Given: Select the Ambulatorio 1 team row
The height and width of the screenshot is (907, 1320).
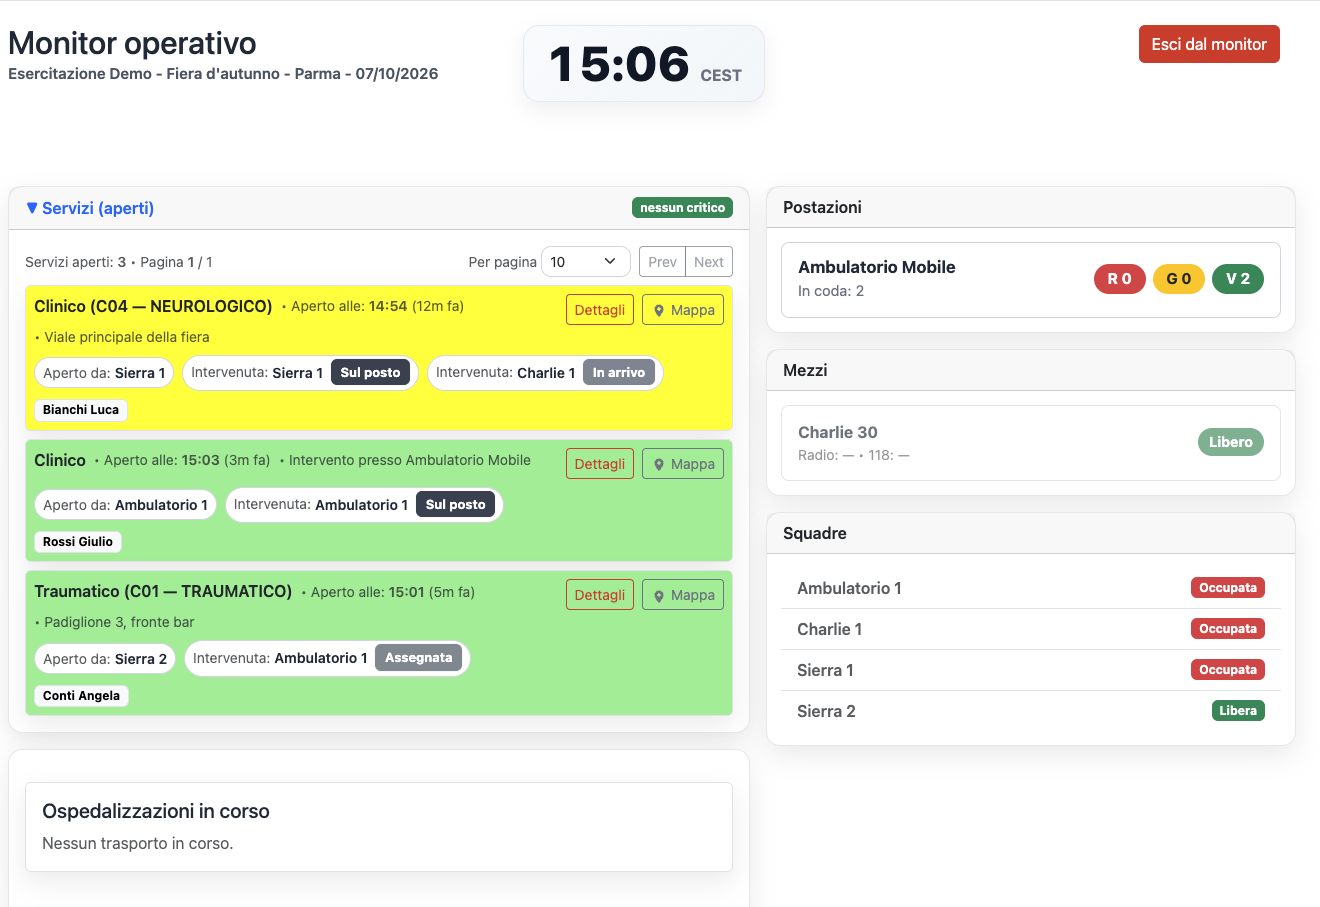Looking at the screenshot, I should coord(1031,588).
